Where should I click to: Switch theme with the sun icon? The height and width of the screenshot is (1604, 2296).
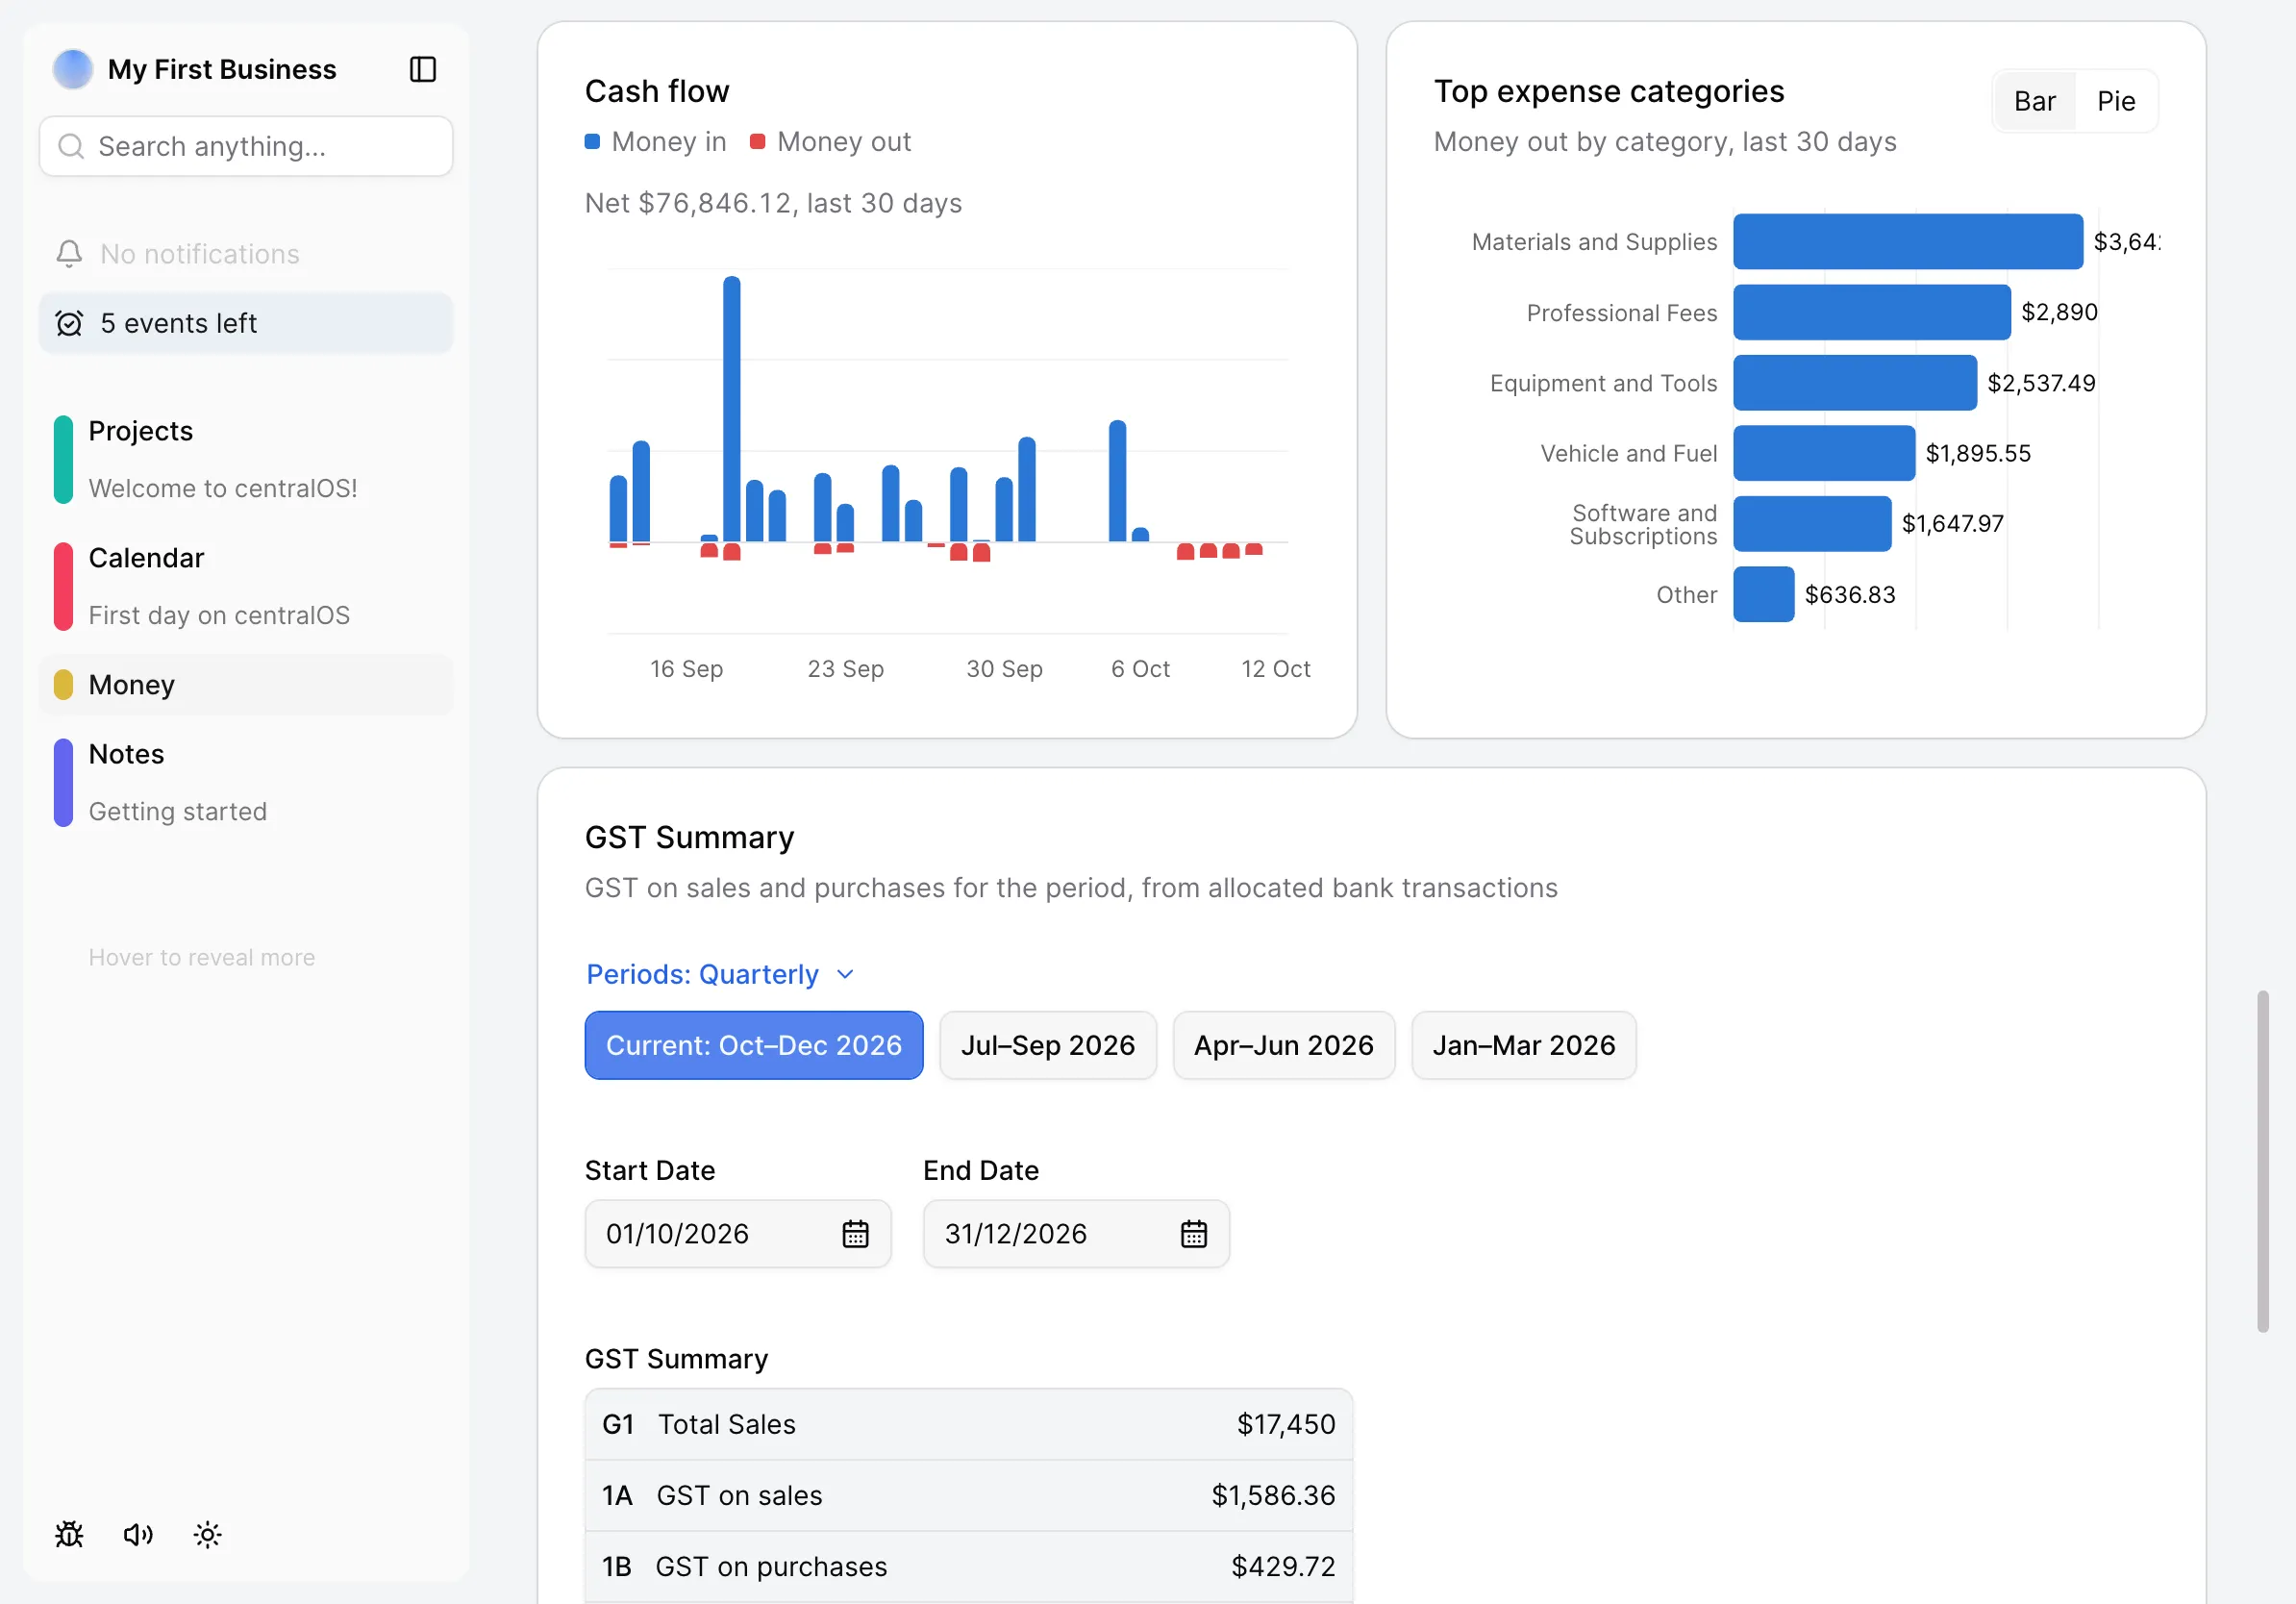(x=207, y=1534)
